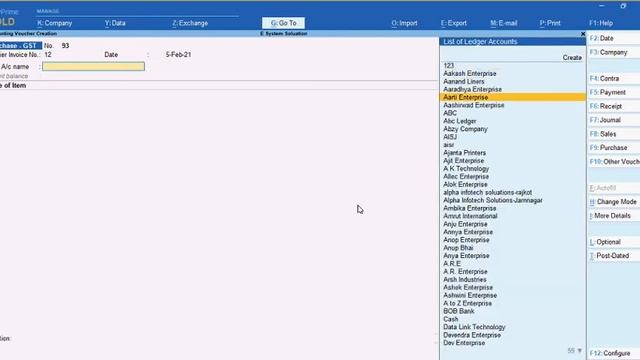
Task: Select Ajanta Printers ledger
Action: (x=464, y=153)
